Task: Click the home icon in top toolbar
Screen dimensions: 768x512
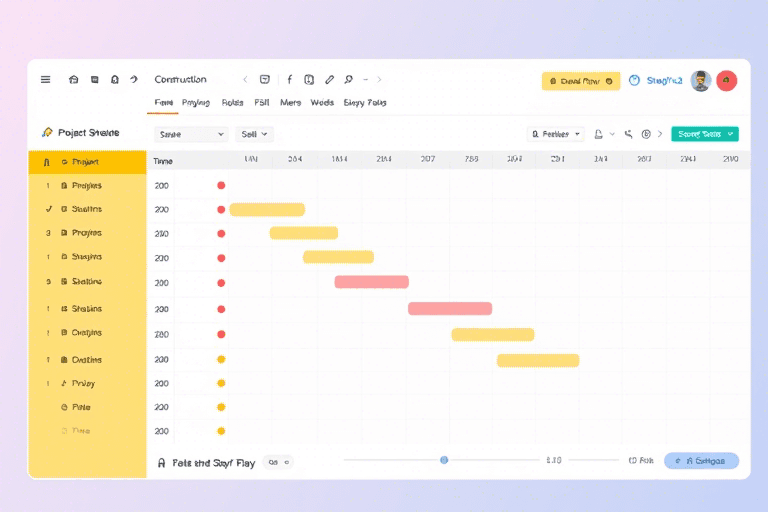Action: (73, 80)
